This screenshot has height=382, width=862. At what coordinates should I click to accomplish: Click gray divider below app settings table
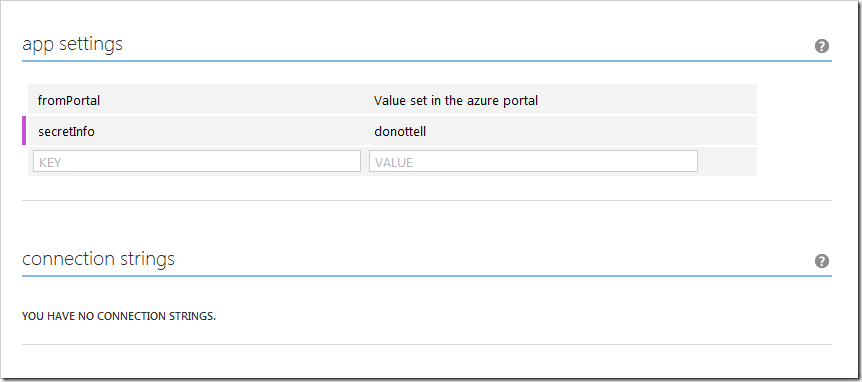tap(427, 201)
